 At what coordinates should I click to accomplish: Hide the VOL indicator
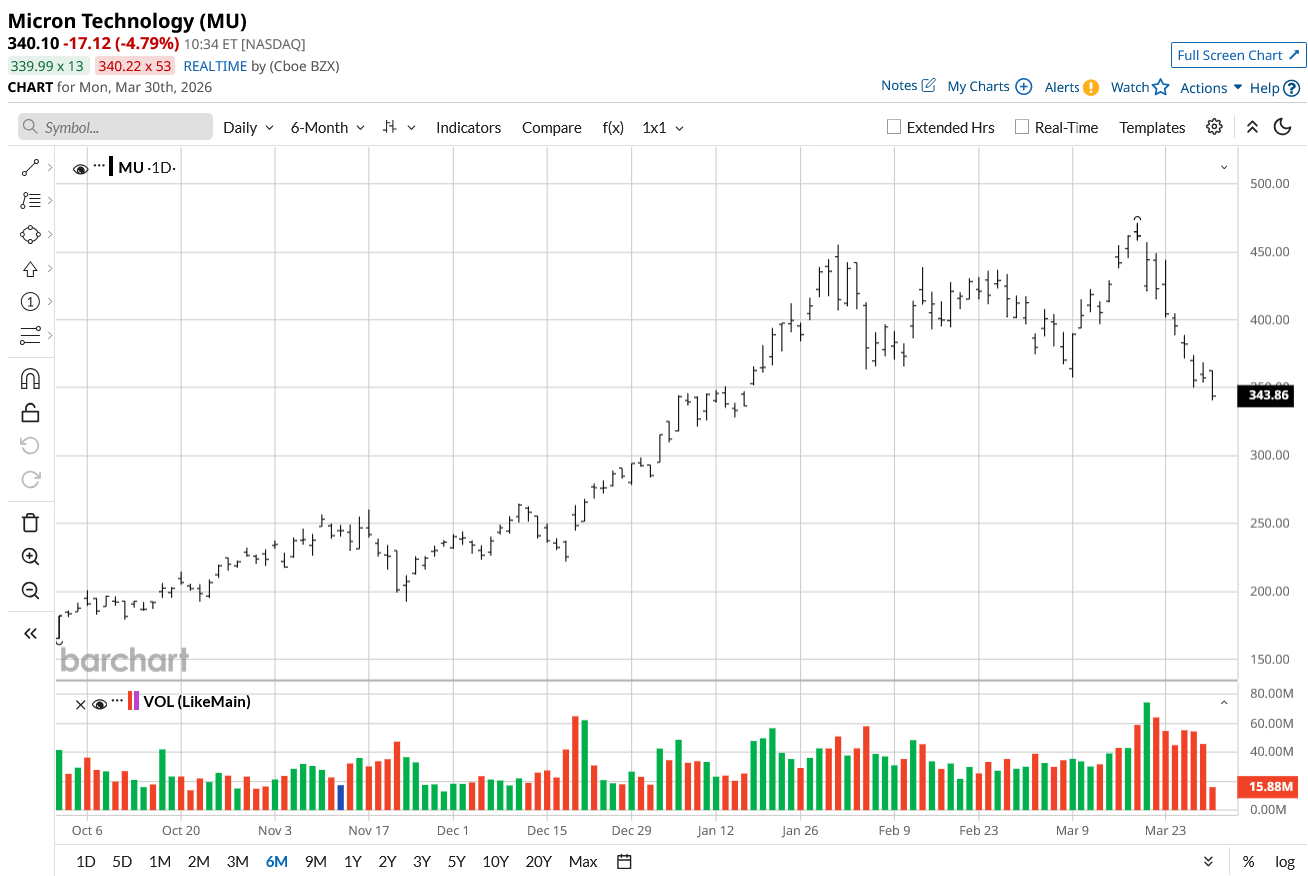pyautogui.click(x=99, y=704)
